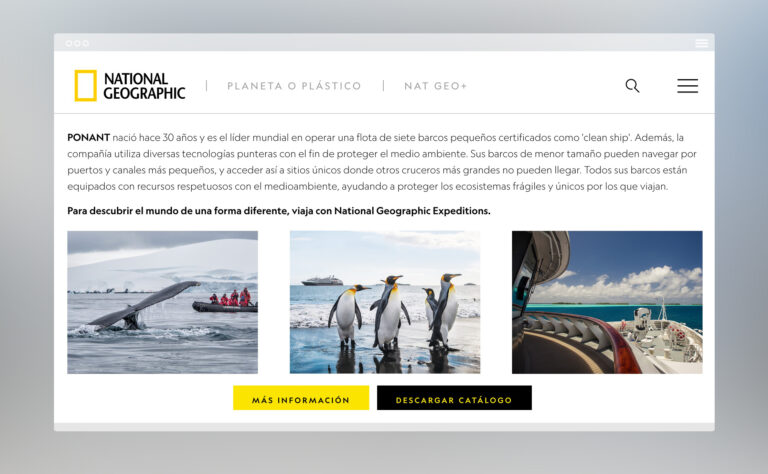Click the Descargar Catálogo black button
Screen dimensions: 768x474
[x=454, y=398]
